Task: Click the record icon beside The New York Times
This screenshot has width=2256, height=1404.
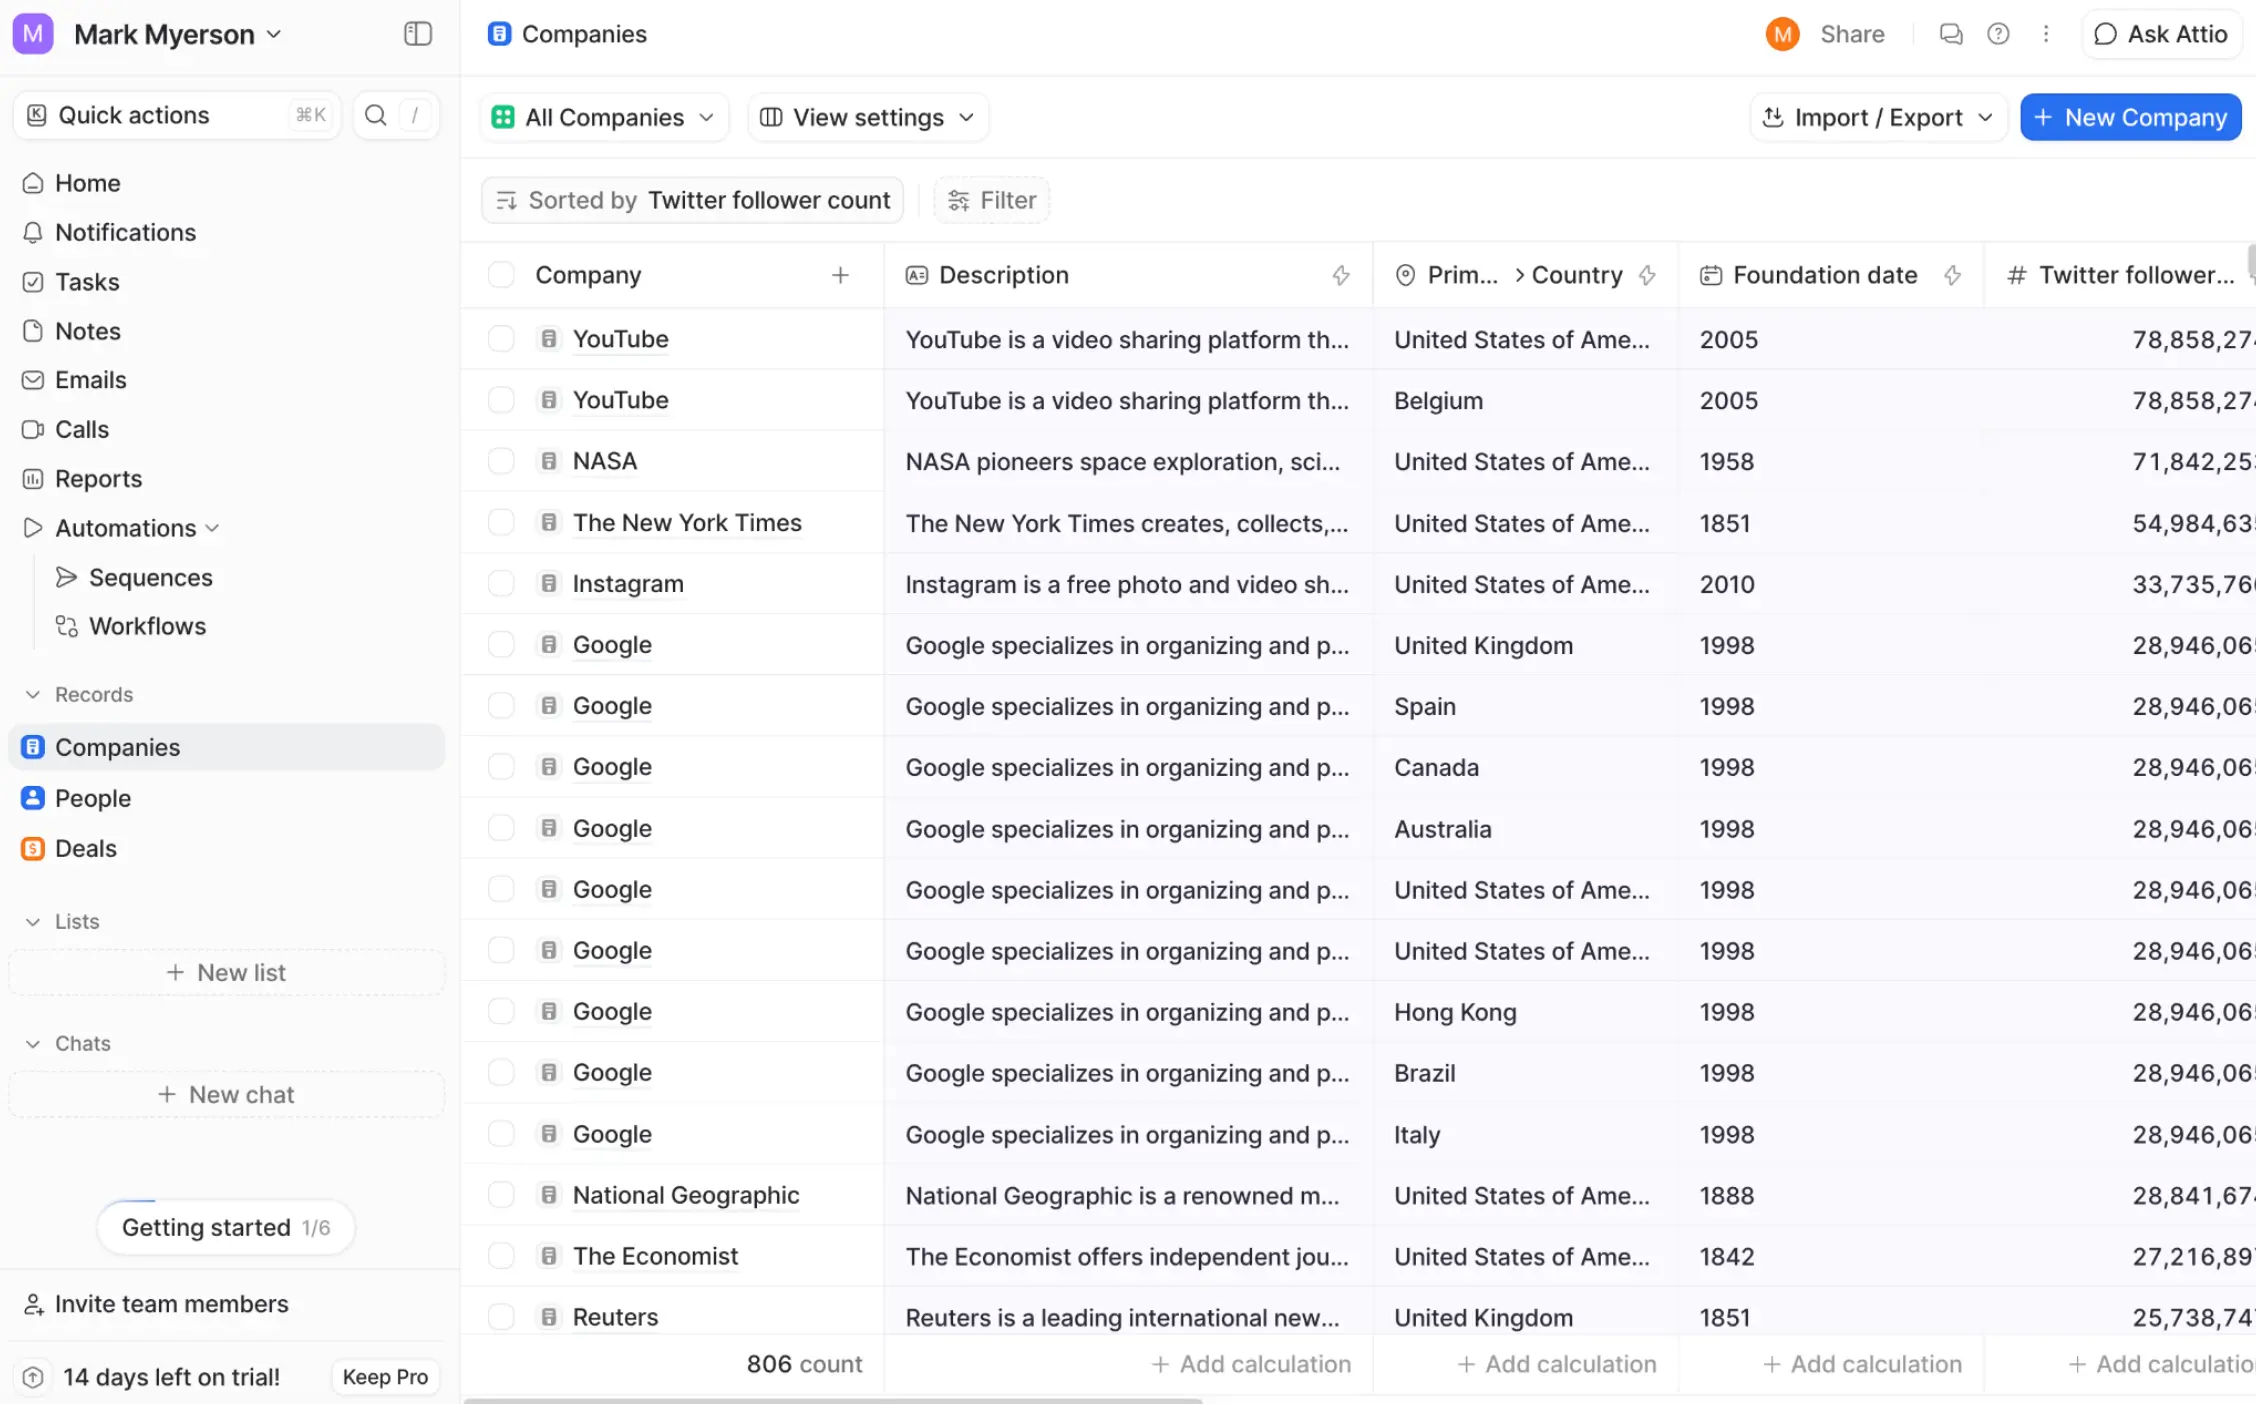Action: 549,522
